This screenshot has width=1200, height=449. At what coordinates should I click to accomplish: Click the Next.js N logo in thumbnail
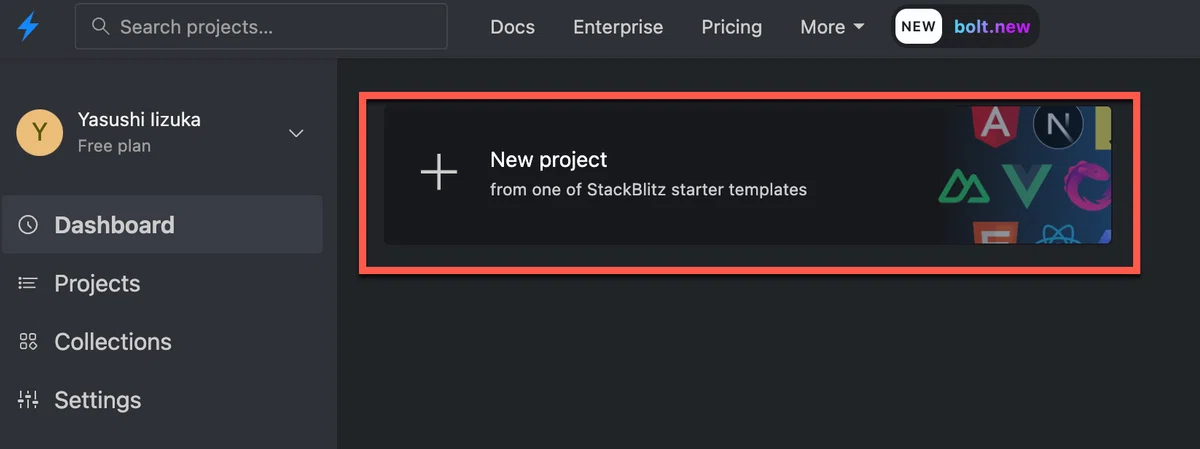tap(1058, 125)
